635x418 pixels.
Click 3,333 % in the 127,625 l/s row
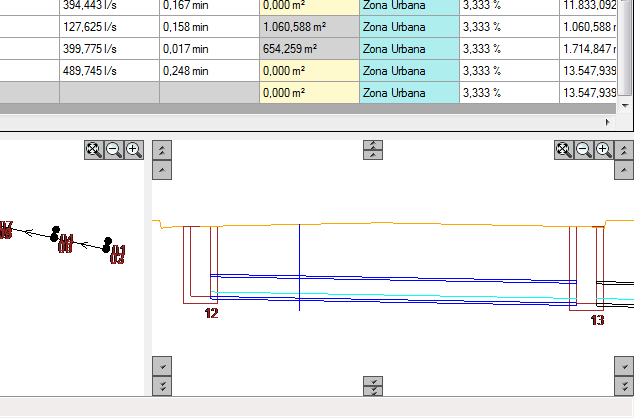[509, 27]
